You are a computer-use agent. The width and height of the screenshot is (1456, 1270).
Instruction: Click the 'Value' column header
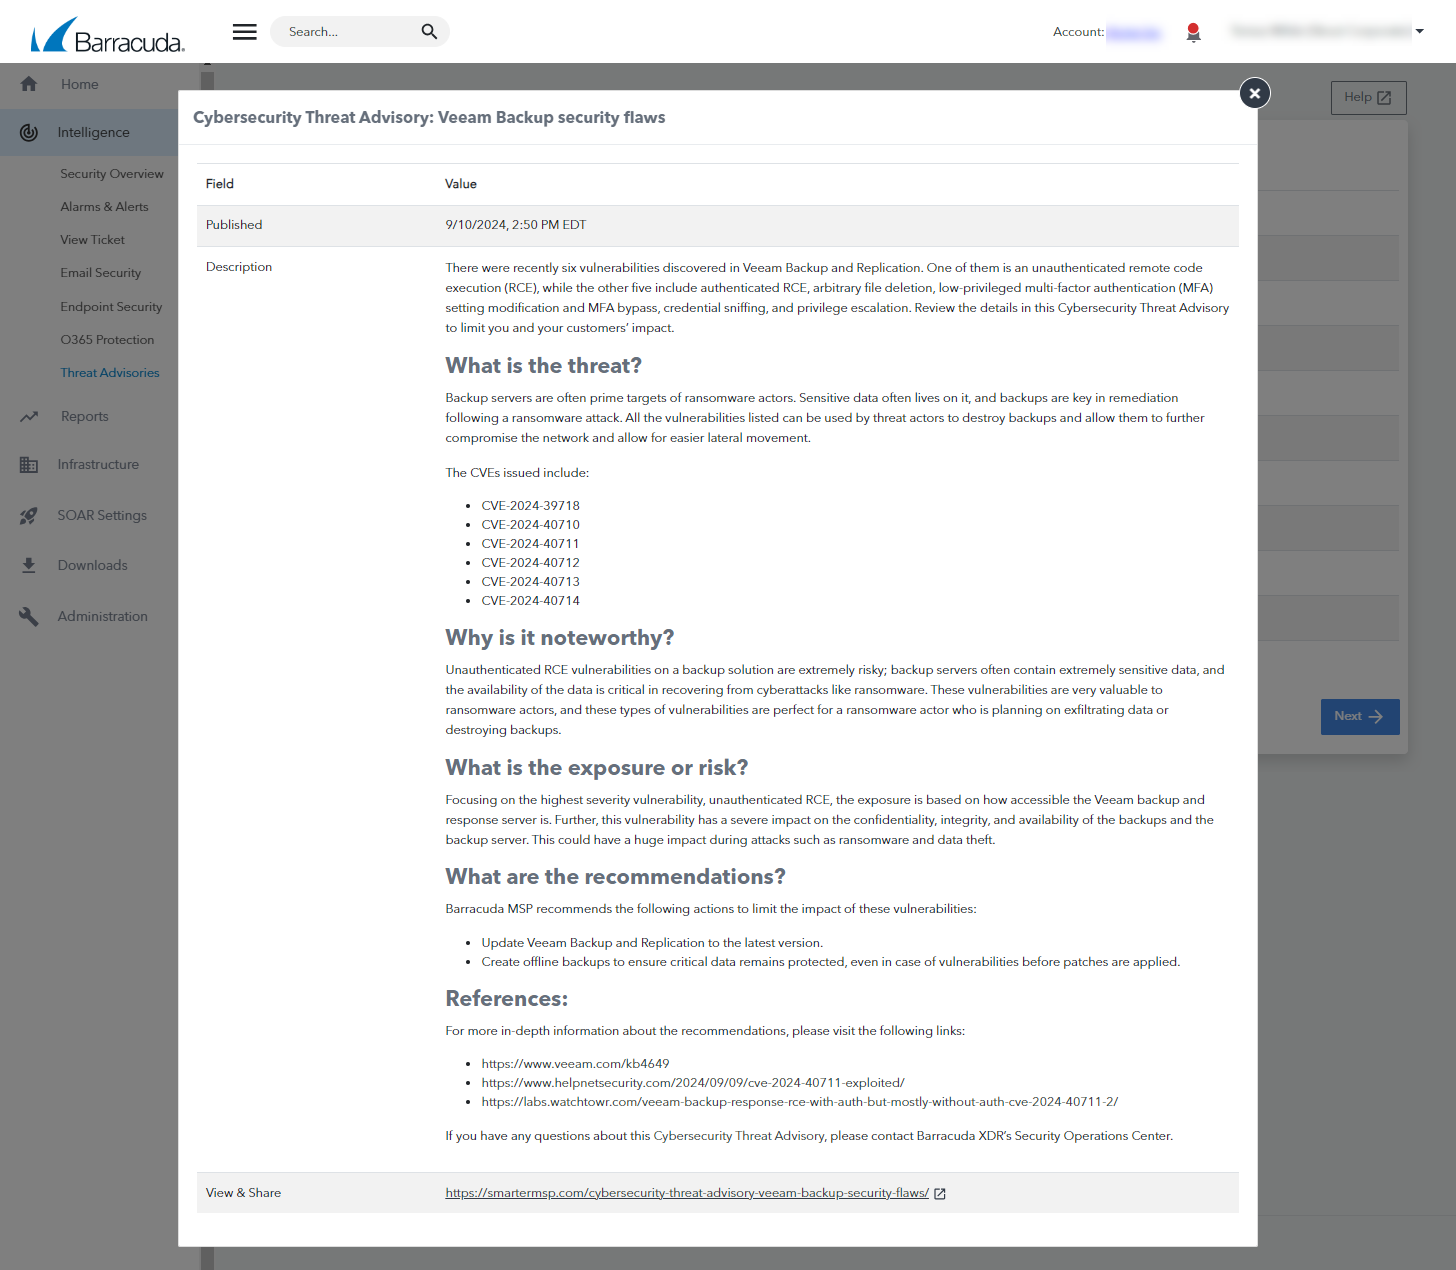[461, 184]
